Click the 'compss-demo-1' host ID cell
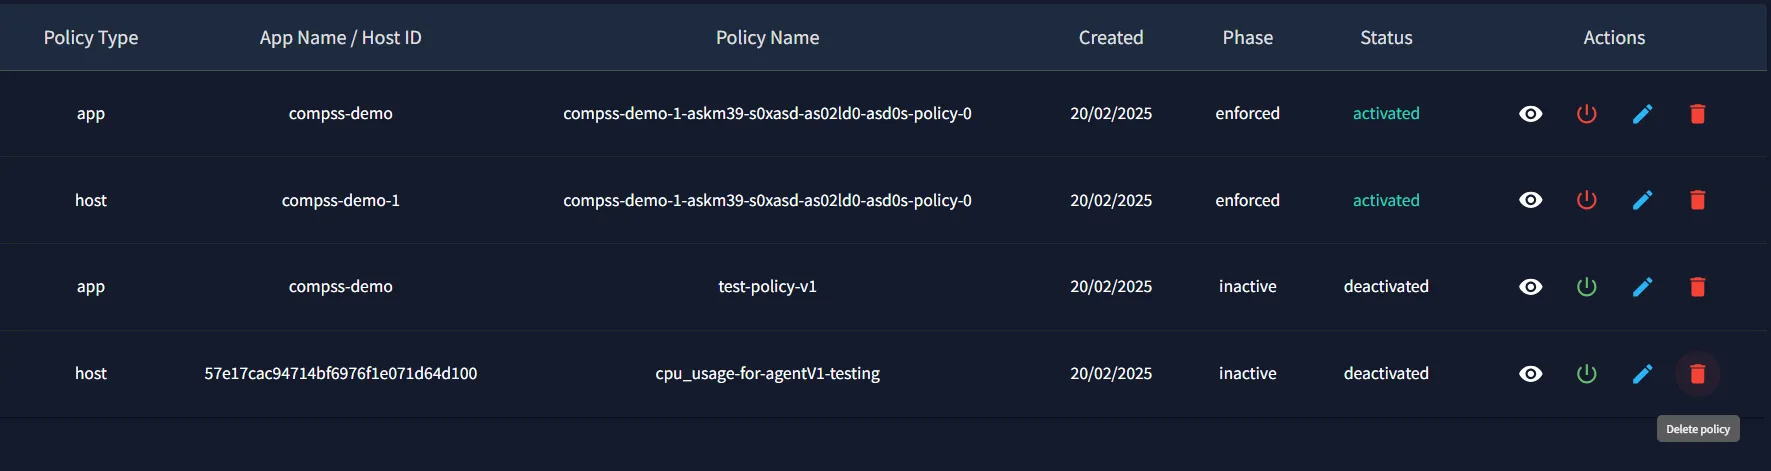1771x471 pixels. click(341, 200)
